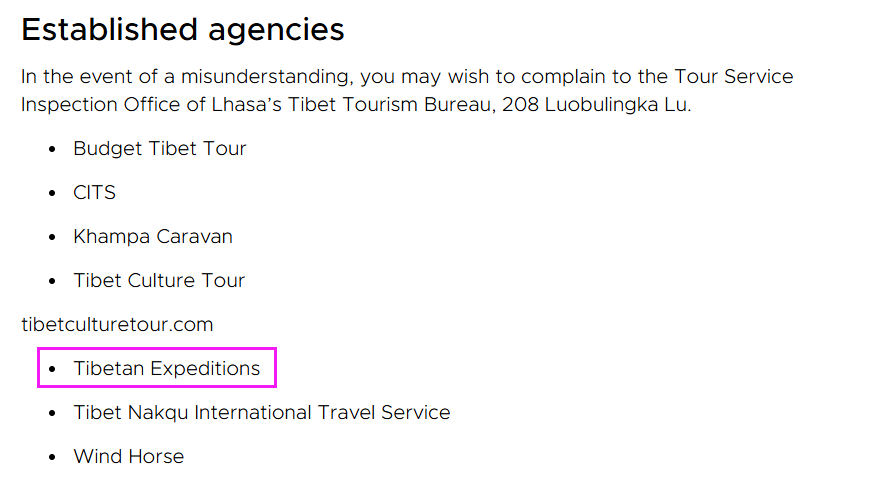This screenshot has height=490, width=871.
Task: Click the bullet next to Khampa Caravan
Action: 52,237
